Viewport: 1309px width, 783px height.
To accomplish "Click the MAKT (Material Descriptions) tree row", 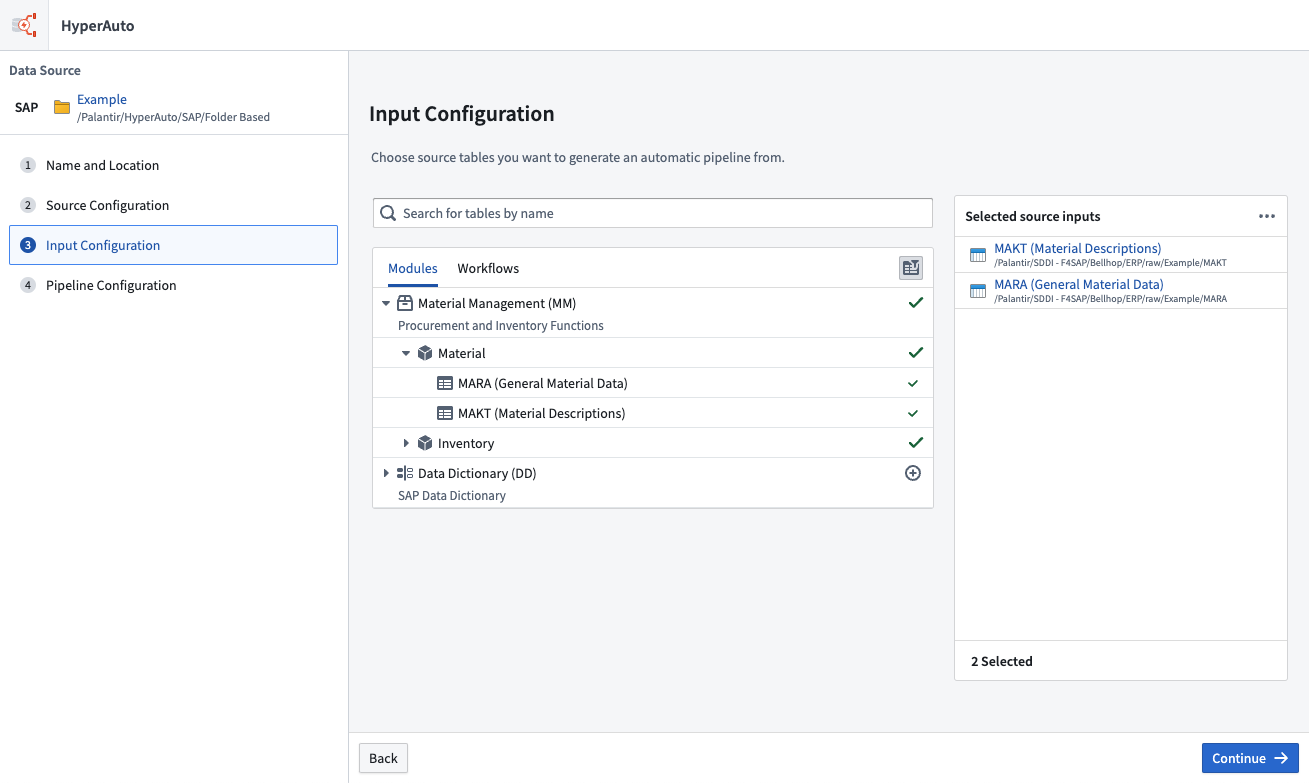I will [x=653, y=413].
